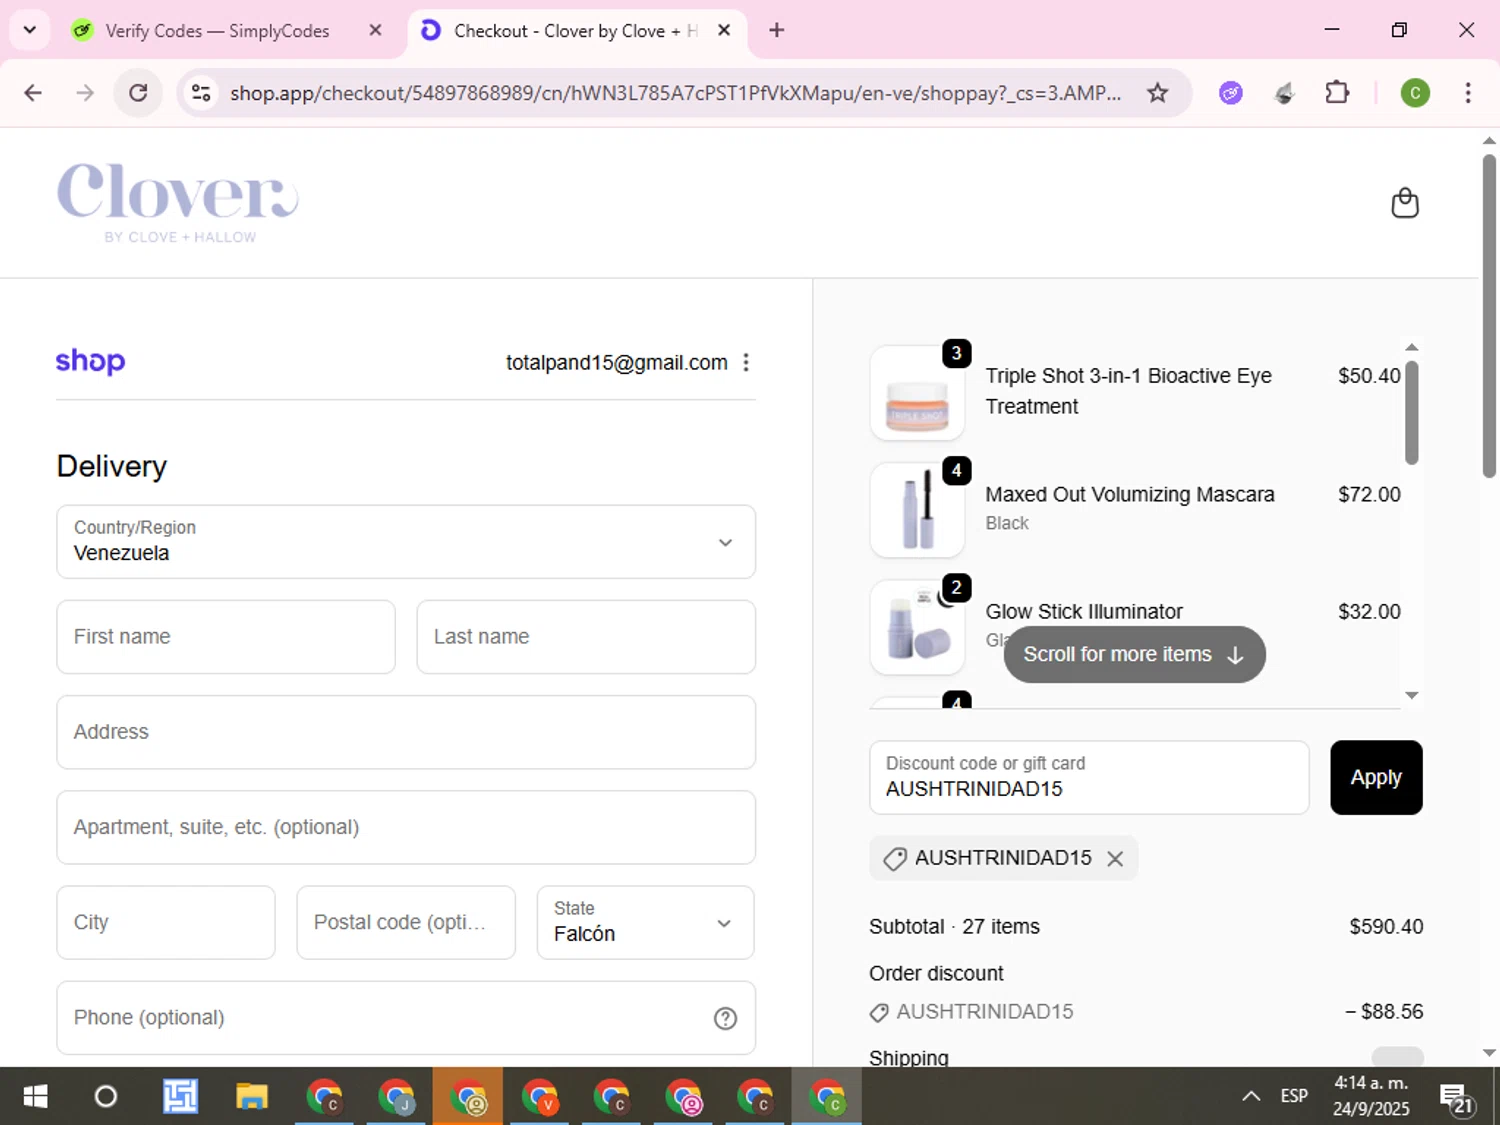Open the purple extension icon in toolbar

coord(1230,93)
